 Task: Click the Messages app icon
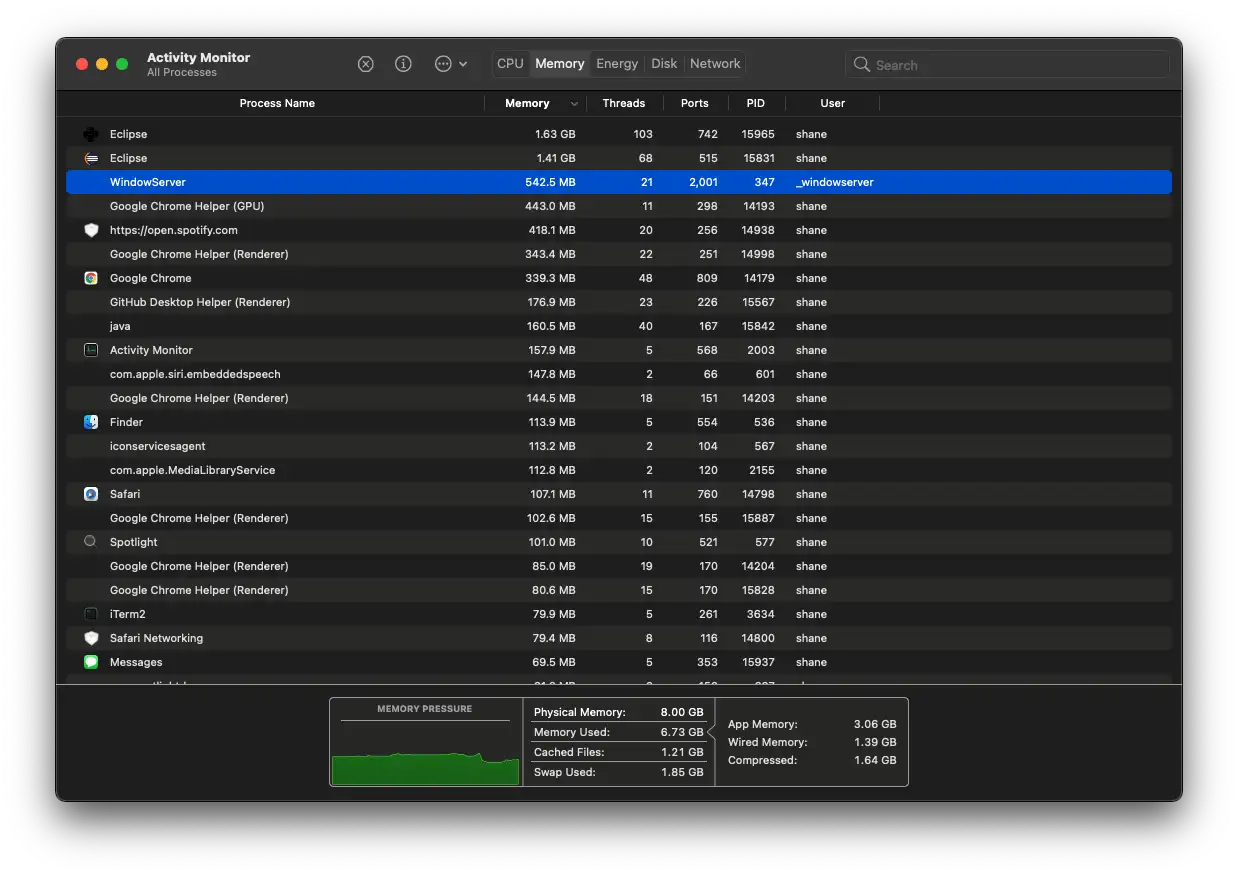91,662
